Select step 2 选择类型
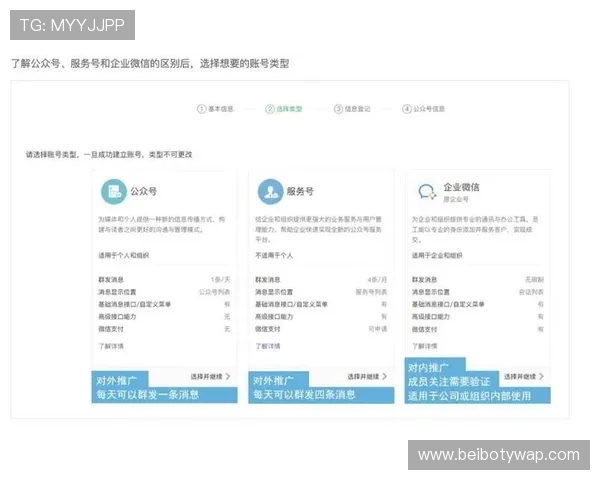 [284, 109]
